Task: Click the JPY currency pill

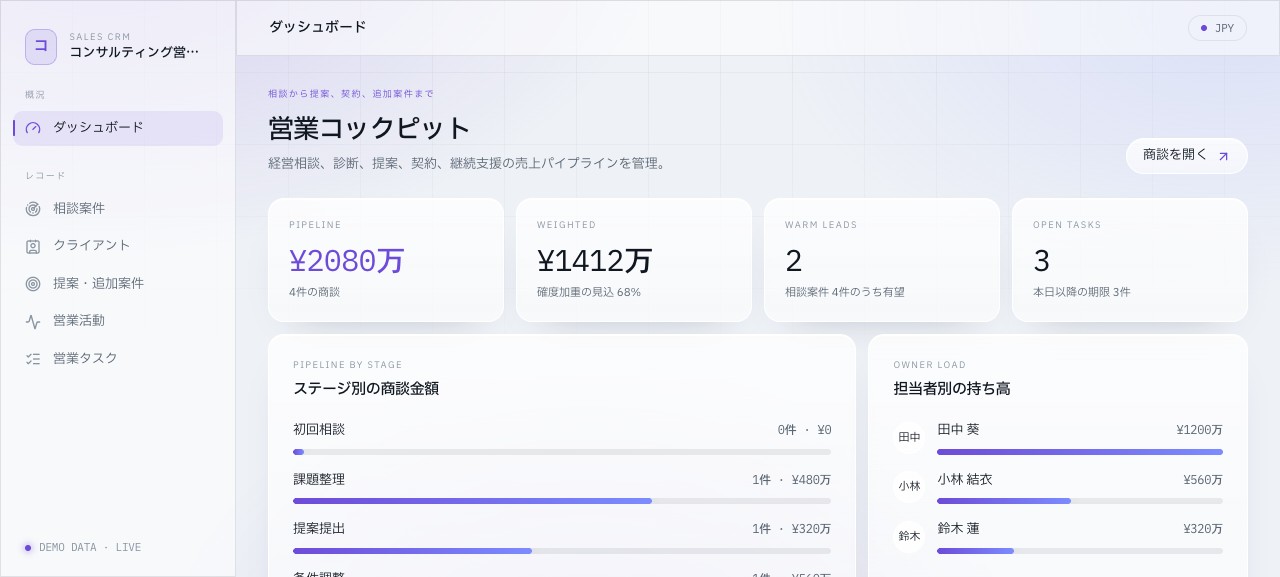Action: 1217,28
